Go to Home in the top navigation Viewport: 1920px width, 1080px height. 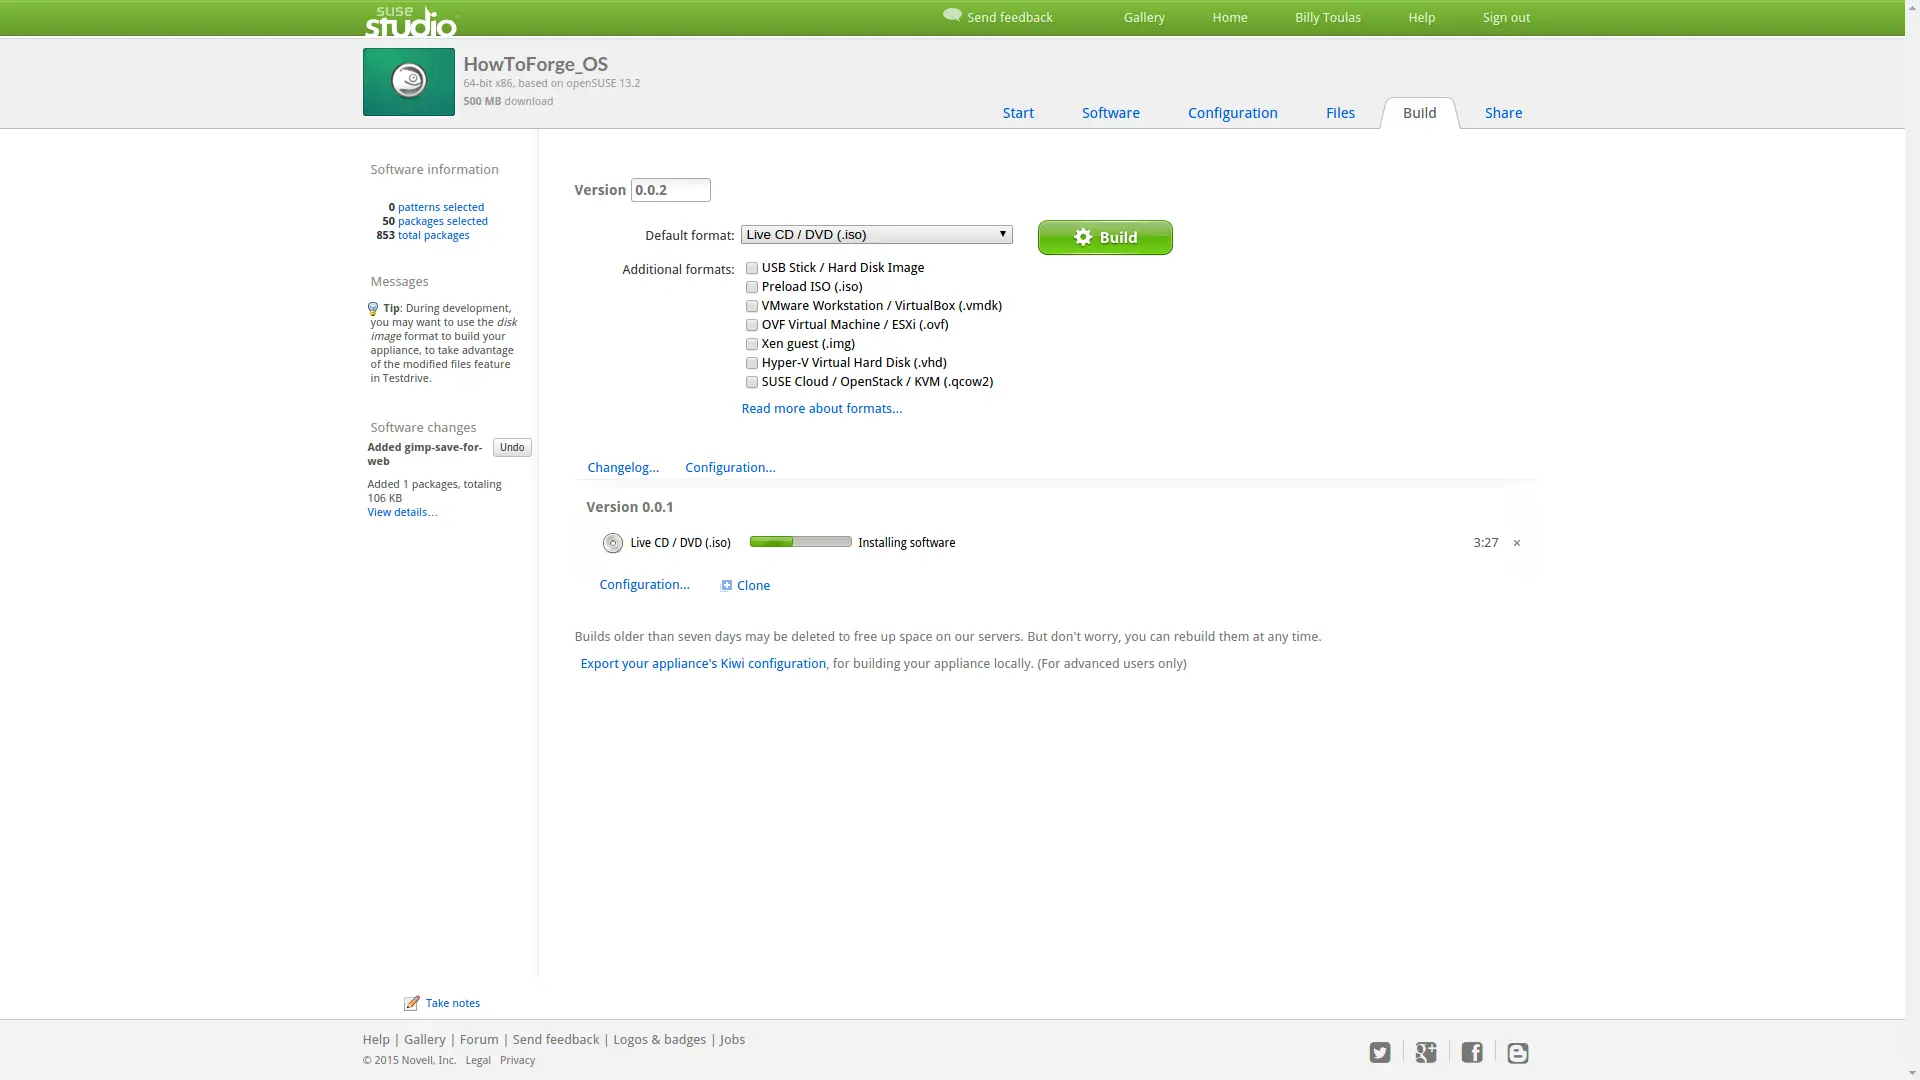tap(1230, 18)
